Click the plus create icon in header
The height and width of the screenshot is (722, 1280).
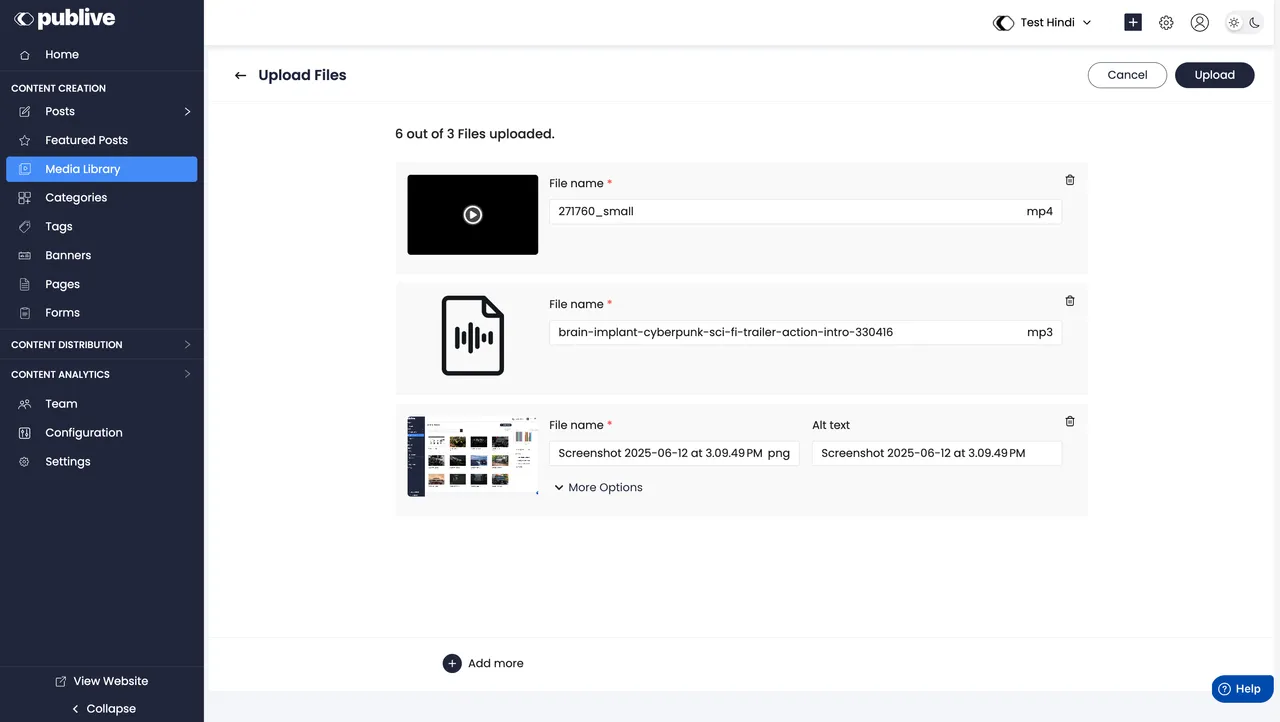point(1133,23)
